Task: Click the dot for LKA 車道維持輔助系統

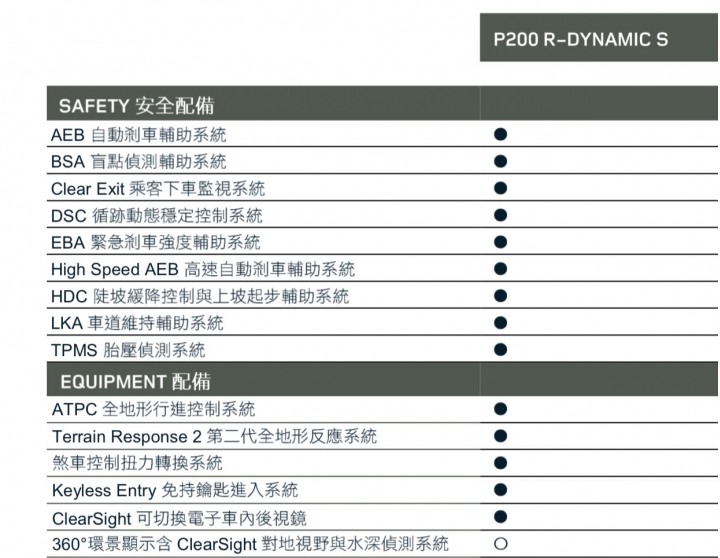Action: [x=501, y=323]
